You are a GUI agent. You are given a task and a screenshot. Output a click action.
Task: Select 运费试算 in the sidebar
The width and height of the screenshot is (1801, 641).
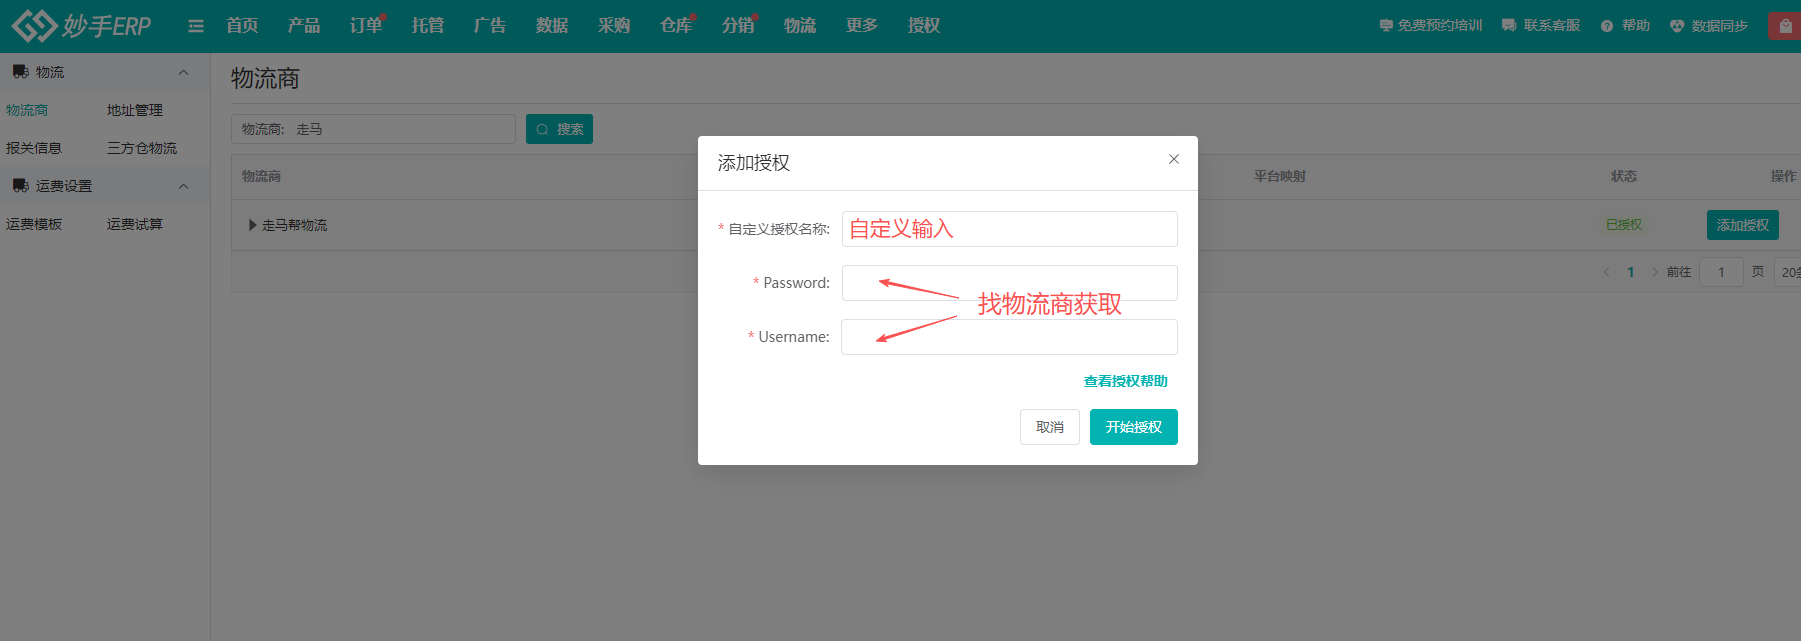pos(135,224)
